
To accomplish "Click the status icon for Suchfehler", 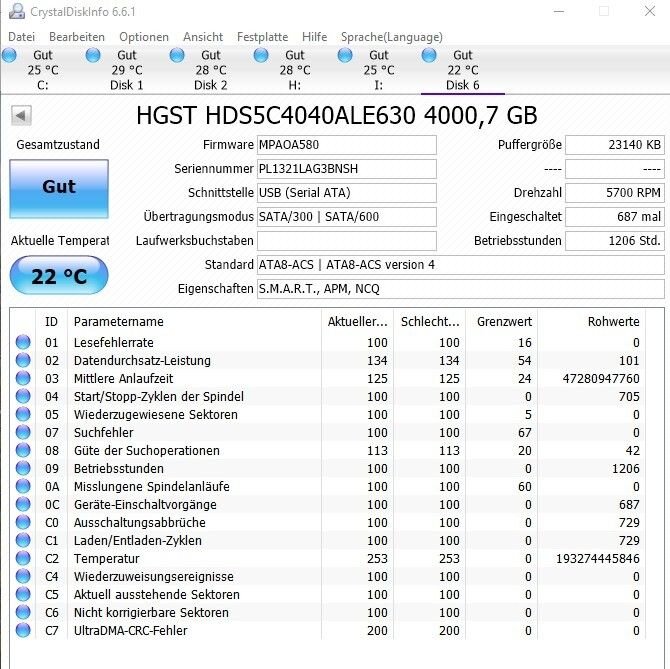I will pos(23,432).
